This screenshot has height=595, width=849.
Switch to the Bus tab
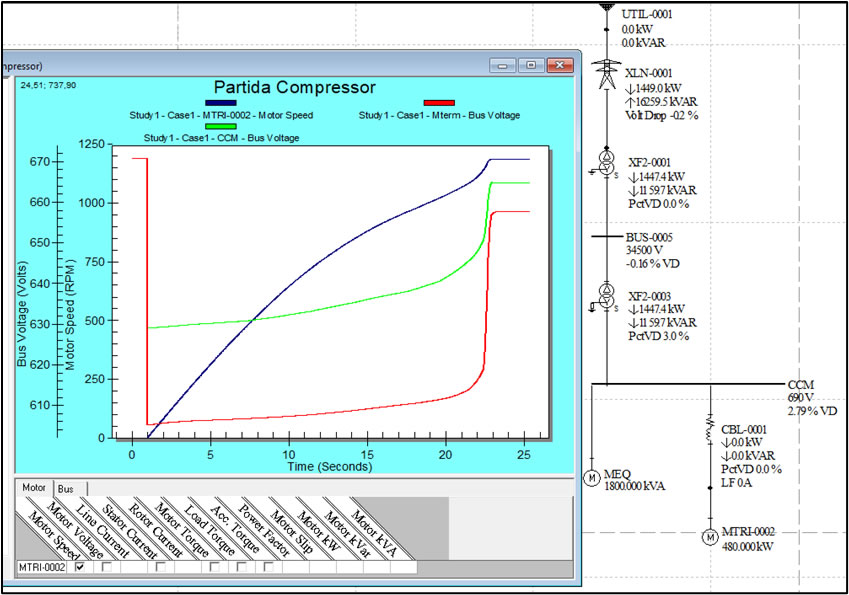[65, 489]
